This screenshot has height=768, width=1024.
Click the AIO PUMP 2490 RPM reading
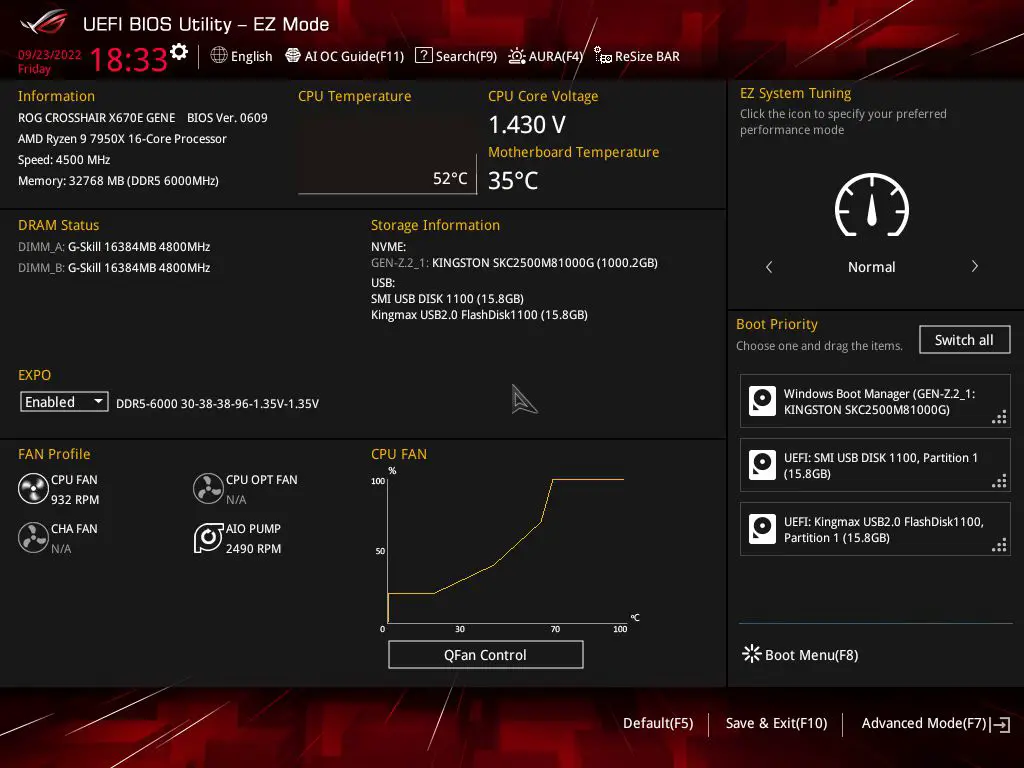pyautogui.click(x=253, y=549)
